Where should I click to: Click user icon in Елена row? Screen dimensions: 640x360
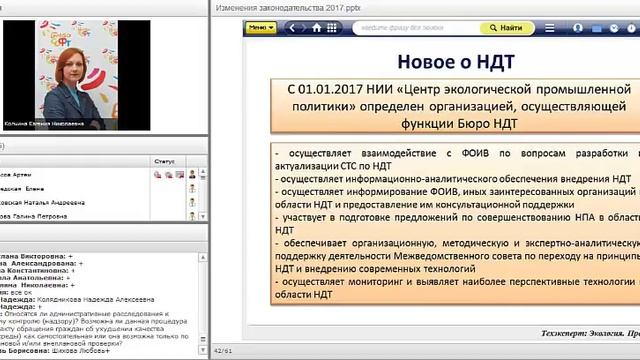click(x=192, y=189)
